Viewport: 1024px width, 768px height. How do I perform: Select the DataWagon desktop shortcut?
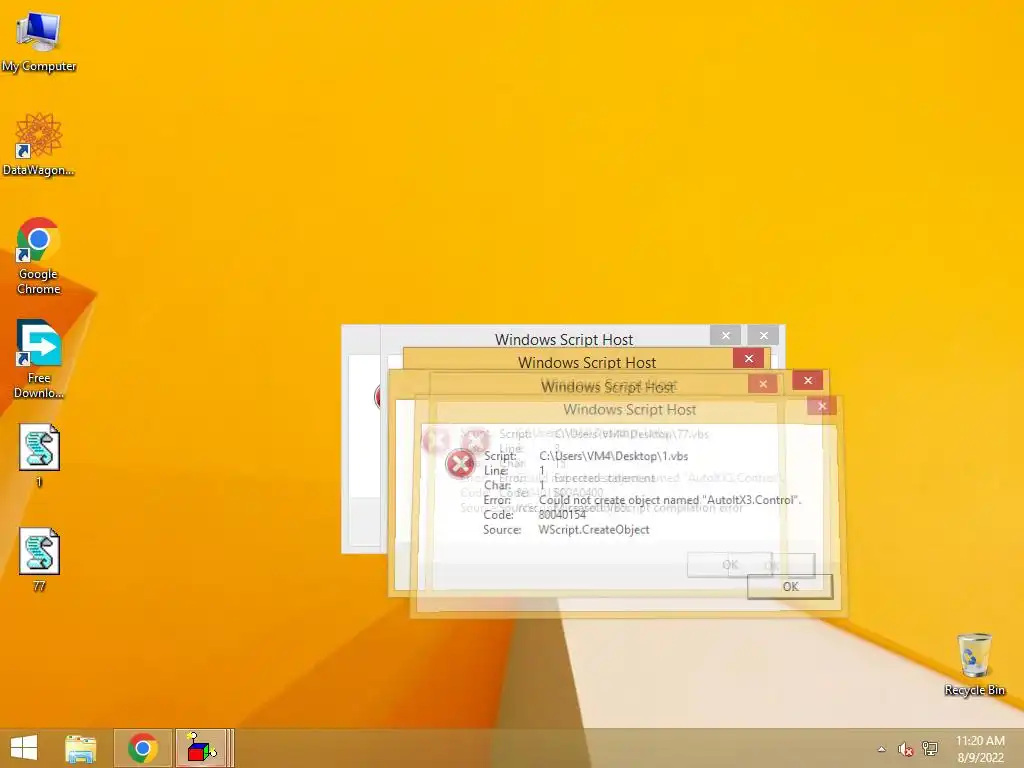(x=39, y=145)
